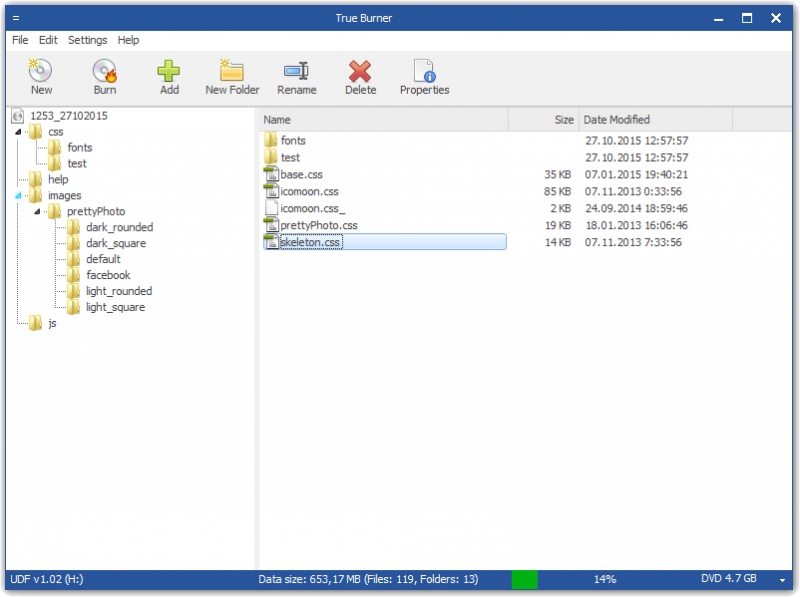Open the File menu
The width and height of the screenshot is (800, 597).
20,40
